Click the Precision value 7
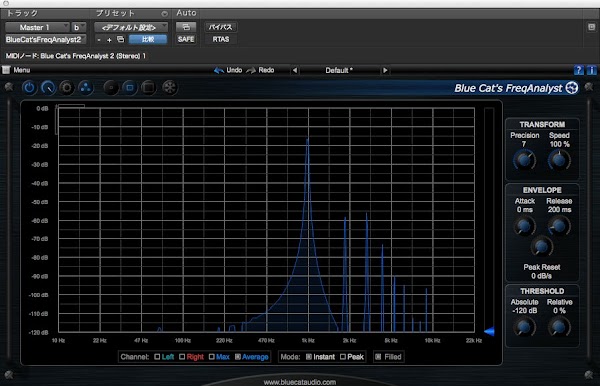The image size is (600, 386). coord(524,144)
